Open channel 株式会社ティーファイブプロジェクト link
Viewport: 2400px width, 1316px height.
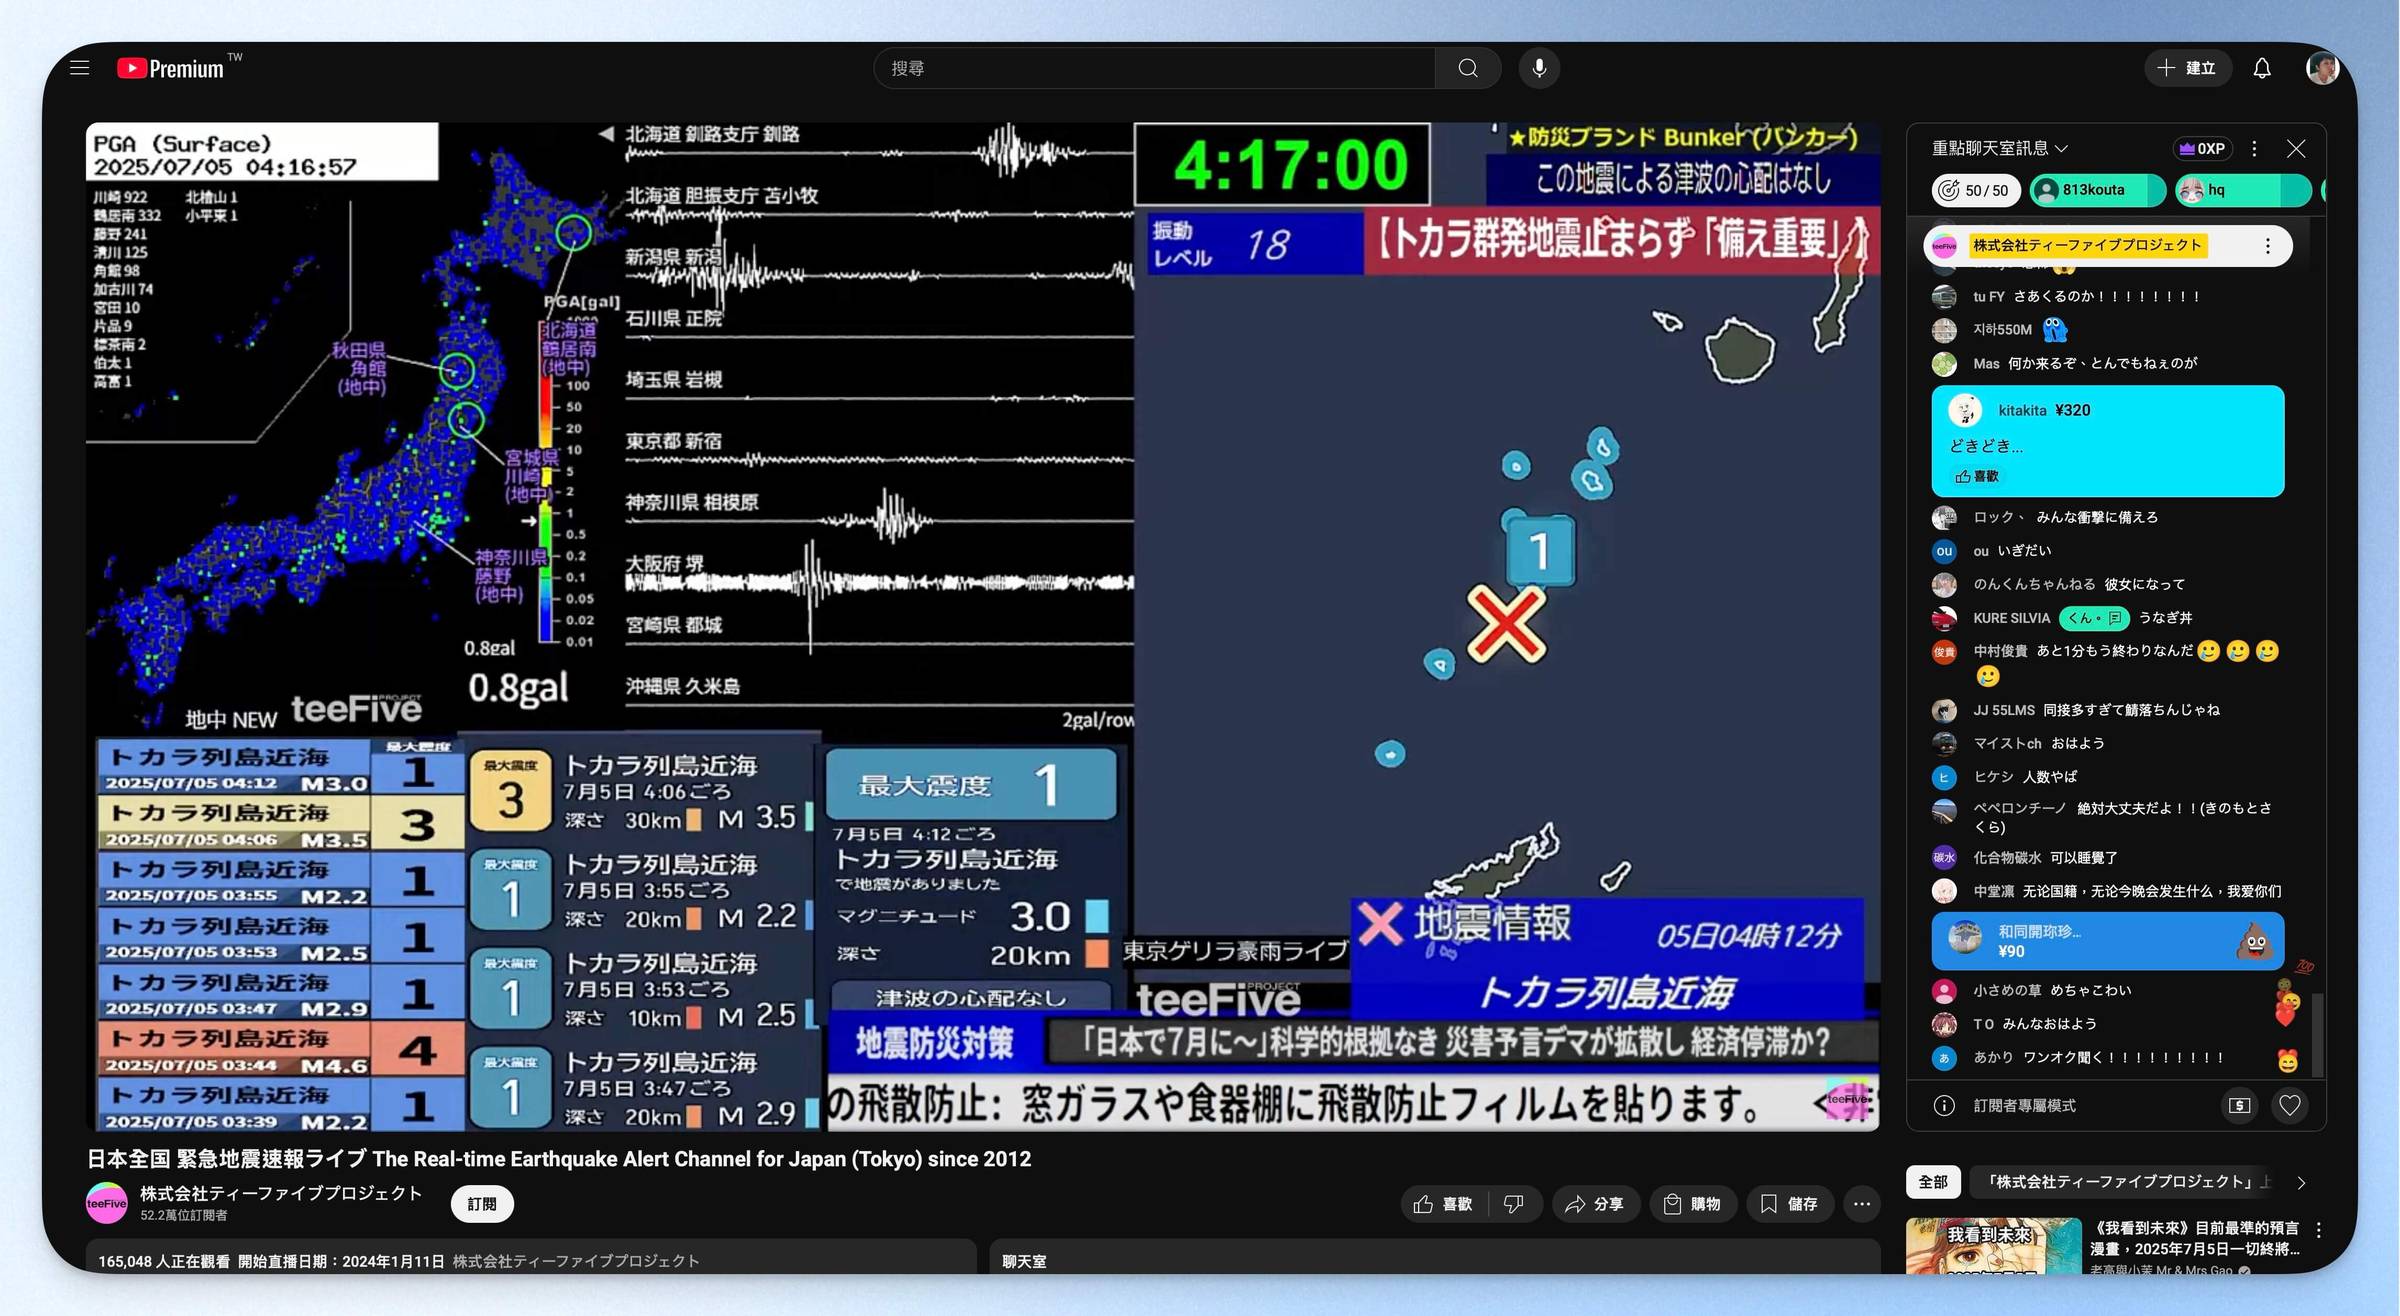click(280, 1193)
